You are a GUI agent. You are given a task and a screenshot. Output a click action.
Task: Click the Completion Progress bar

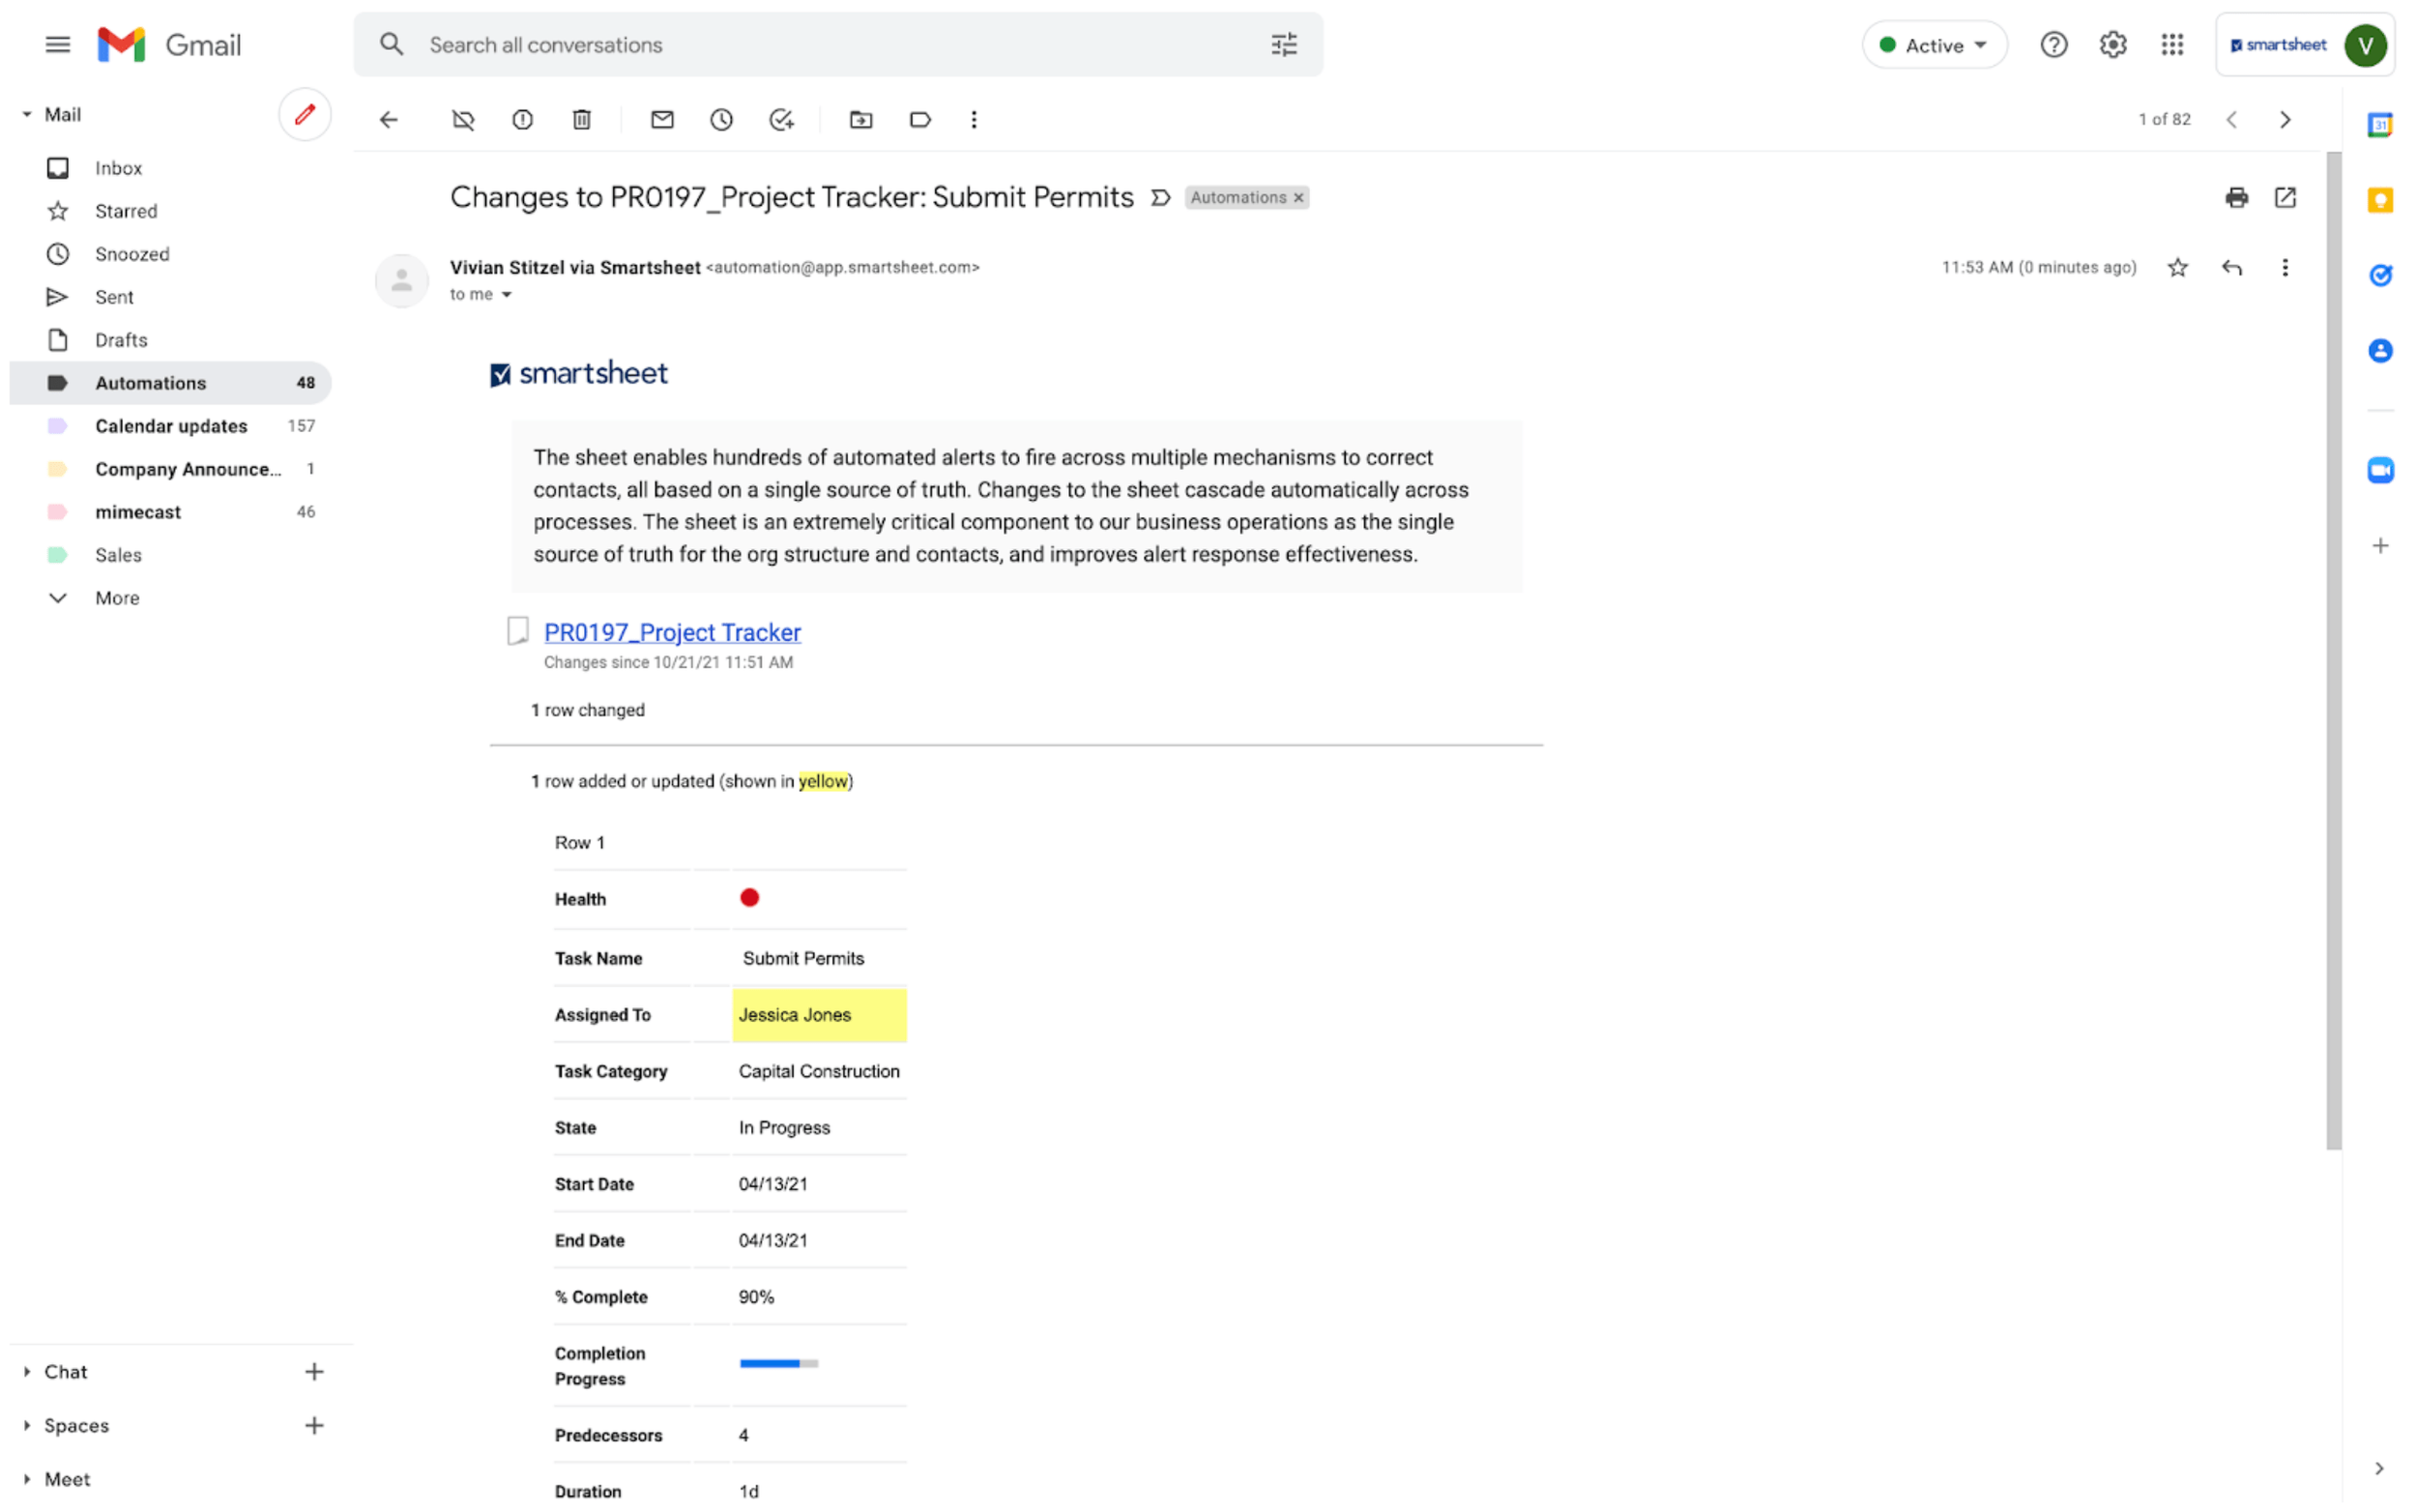coord(777,1363)
